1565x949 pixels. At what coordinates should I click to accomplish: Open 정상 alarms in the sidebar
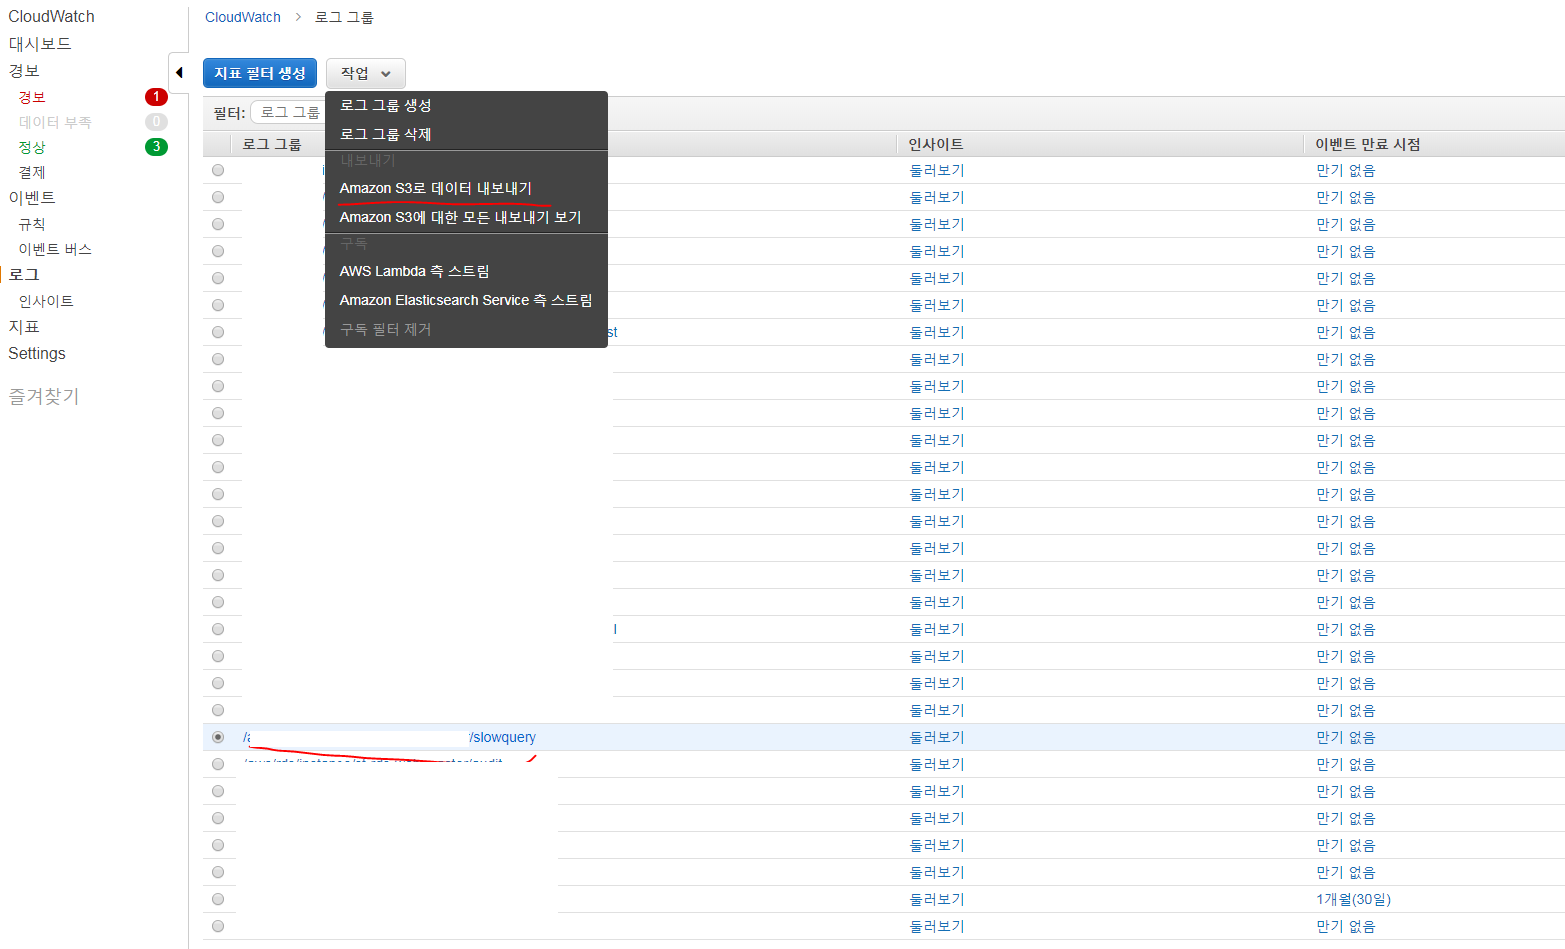(x=32, y=147)
